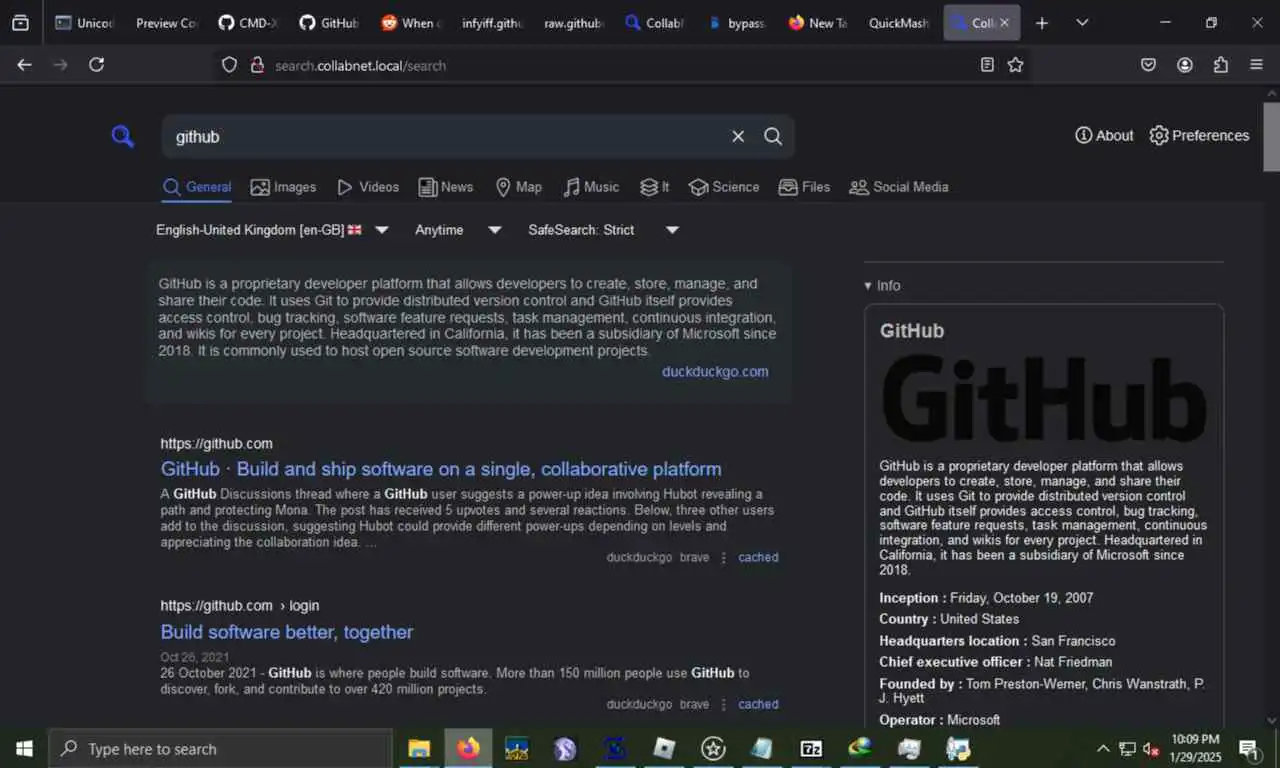The image size is (1280, 768).
Task: Open more options for first result
Action: click(x=724, y=557)
